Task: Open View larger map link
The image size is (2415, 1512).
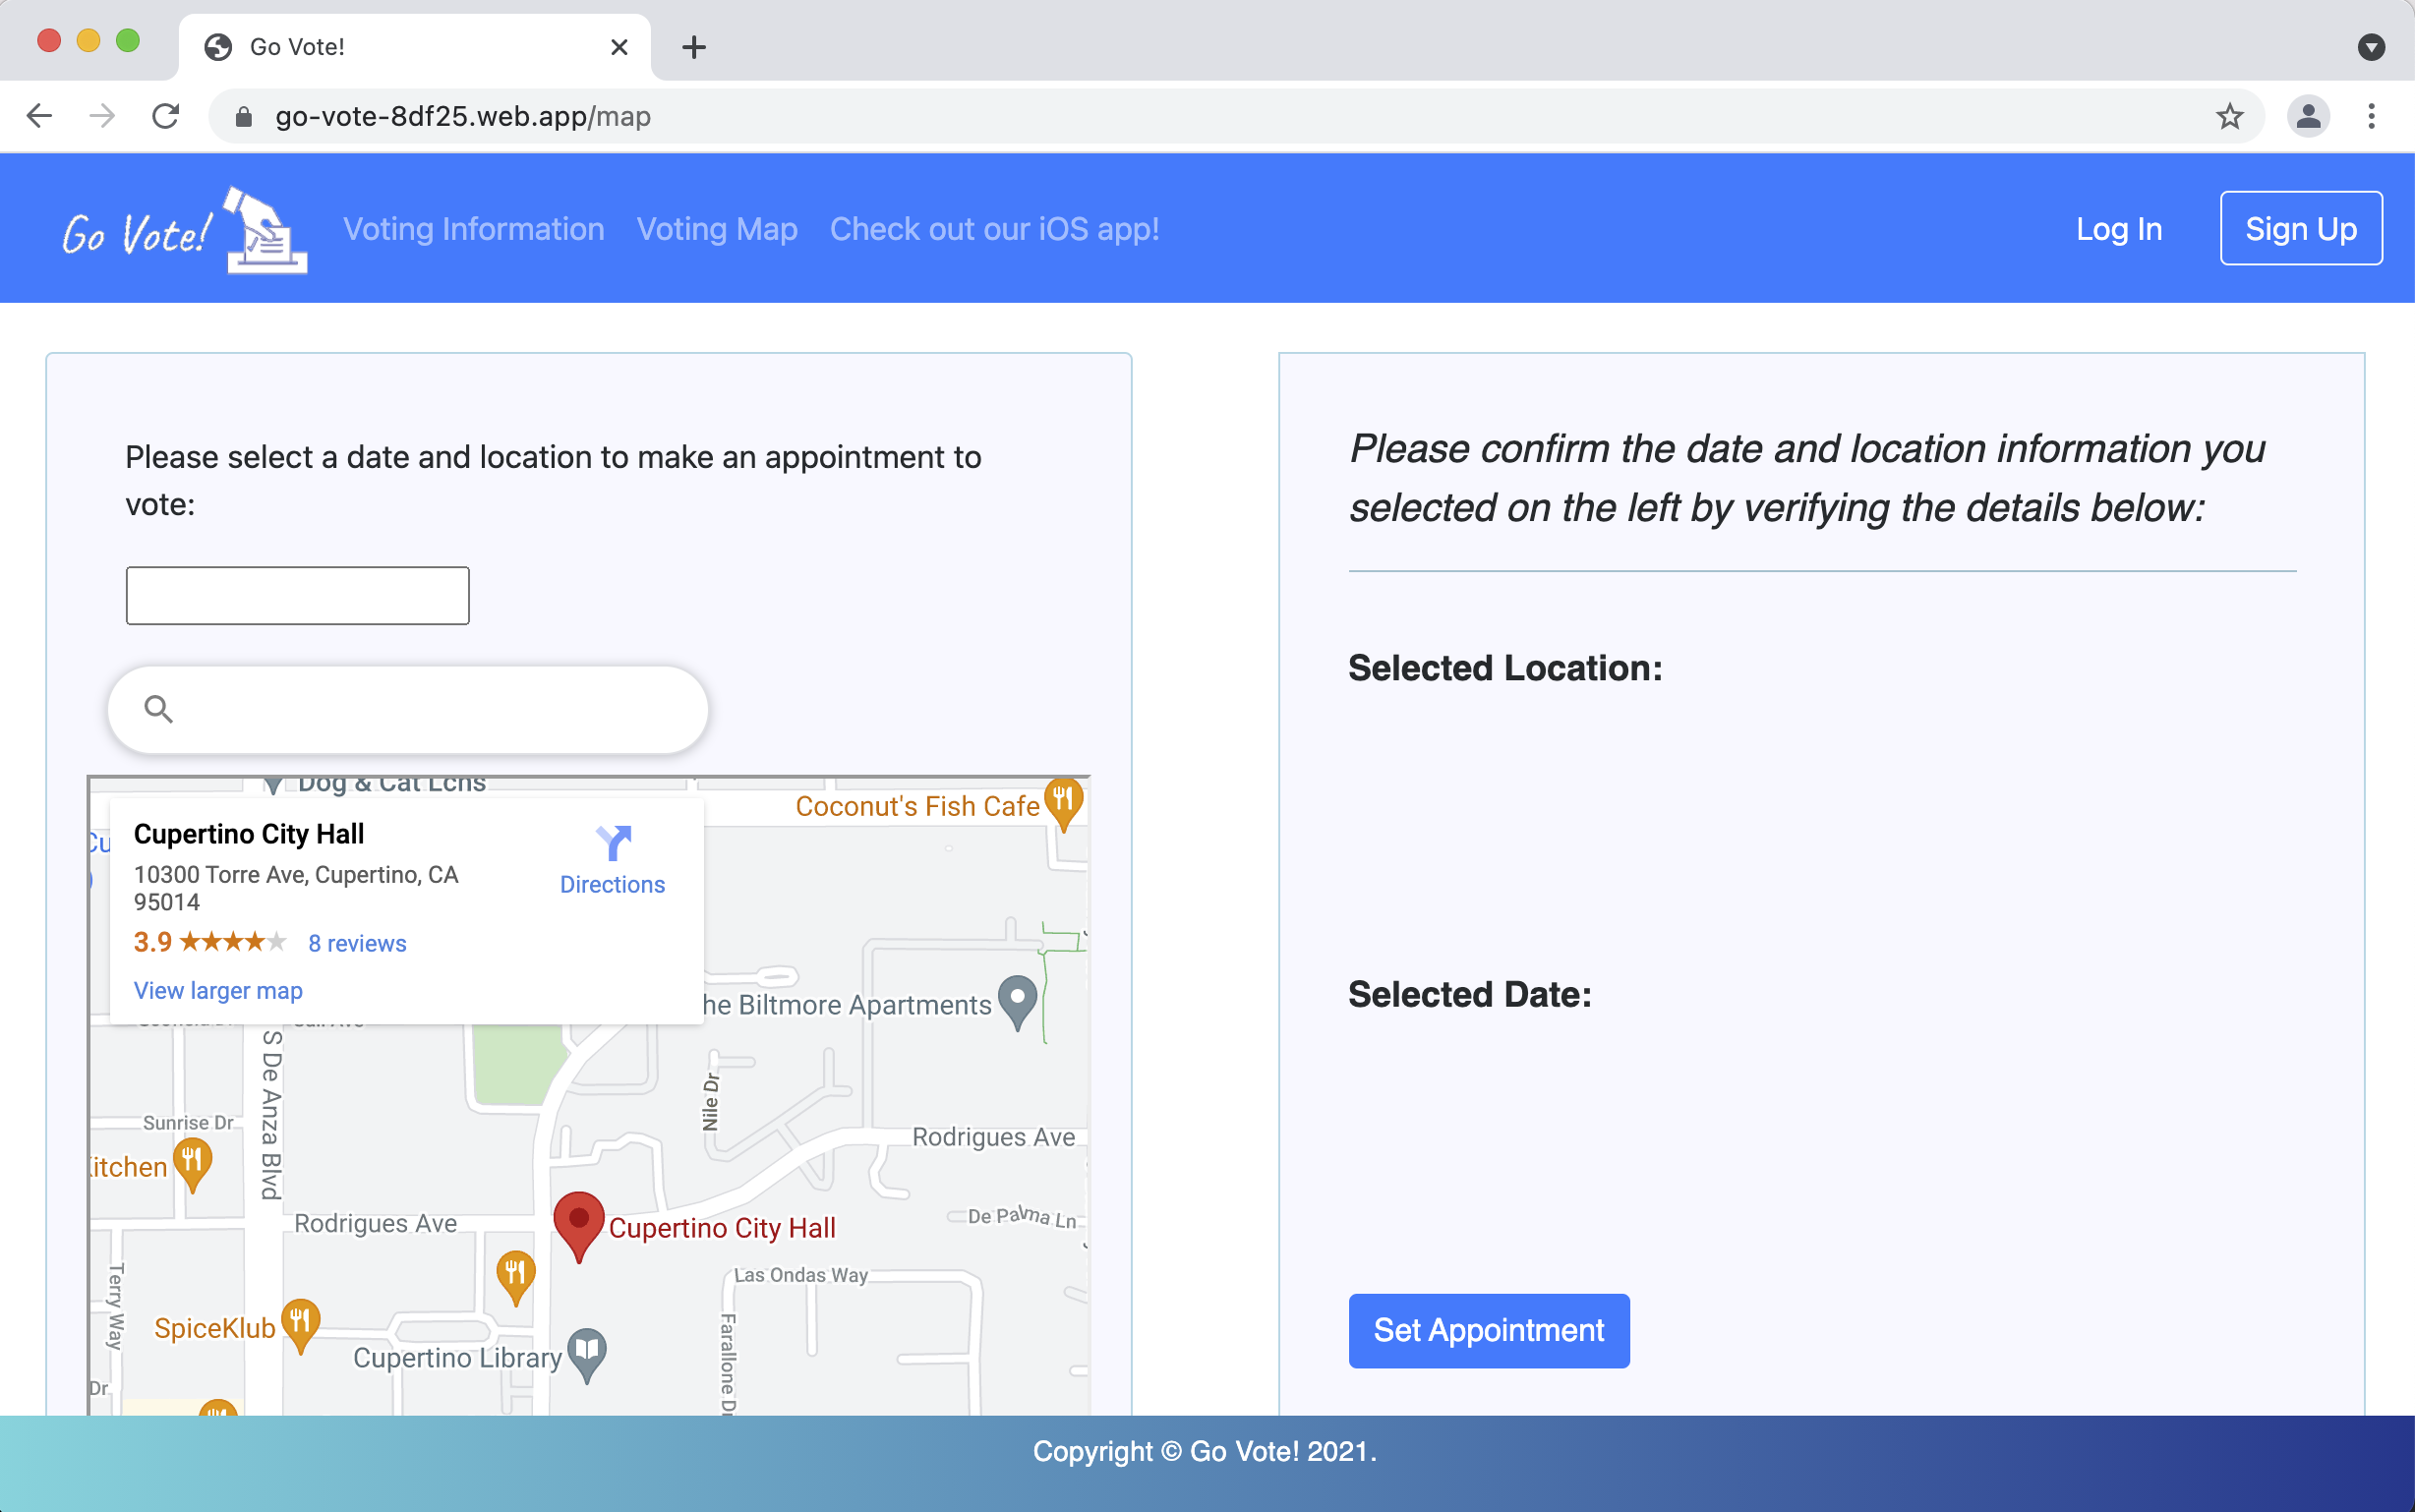Action: [x=218, y=990]
